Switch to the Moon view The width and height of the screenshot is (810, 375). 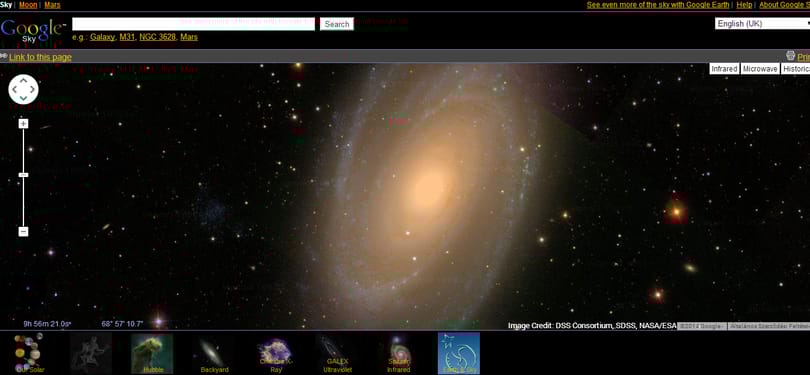28,5
